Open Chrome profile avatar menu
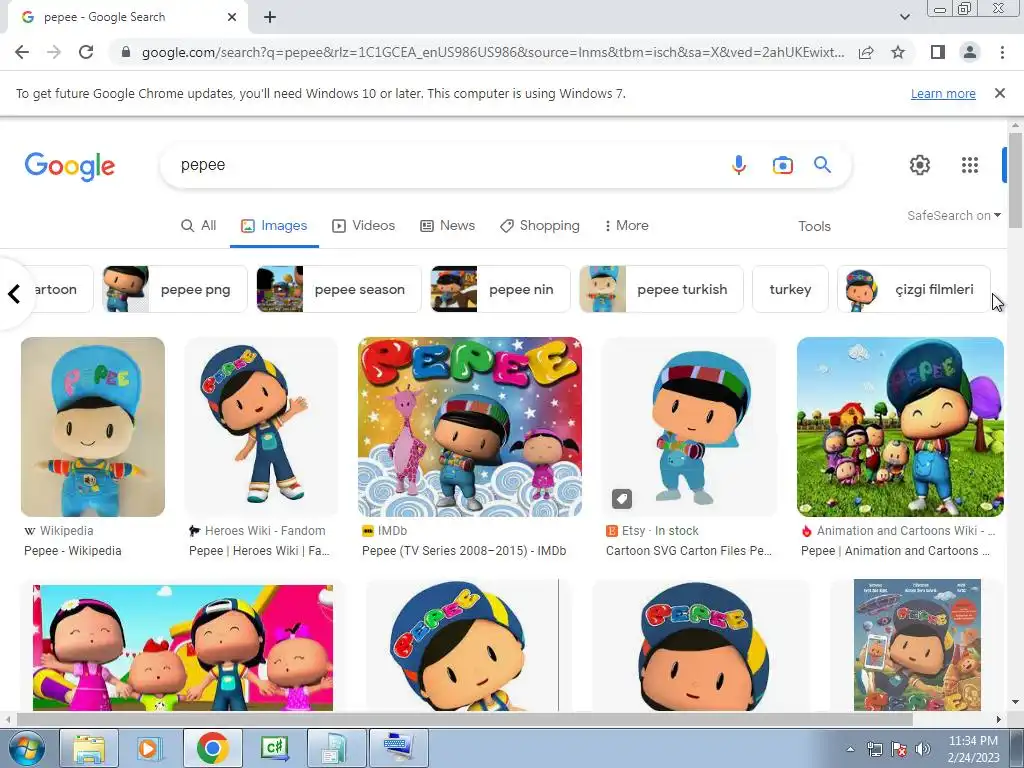This screenshot has width=1024, height=768. tap(970, 52)
